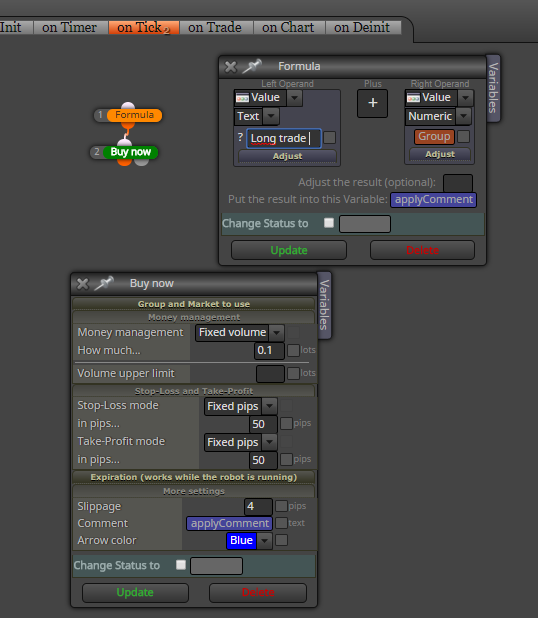Viewport: 538px width, 618px height.
Task: Click Change Status to field in Buy now
Action: tap(216, 566)
